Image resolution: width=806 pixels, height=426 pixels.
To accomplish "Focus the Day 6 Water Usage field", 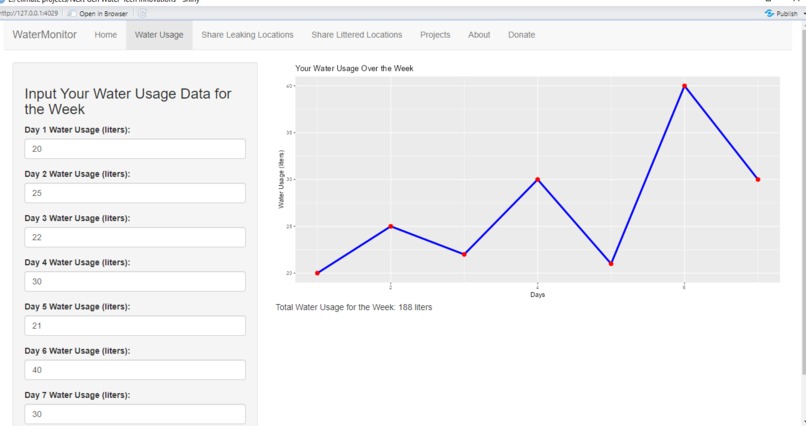I will 135,370.
